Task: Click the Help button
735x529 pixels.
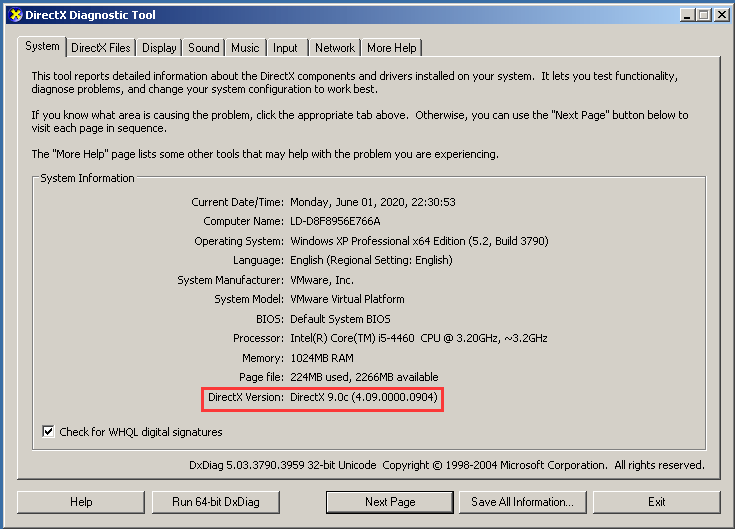Action: point(81,502)
